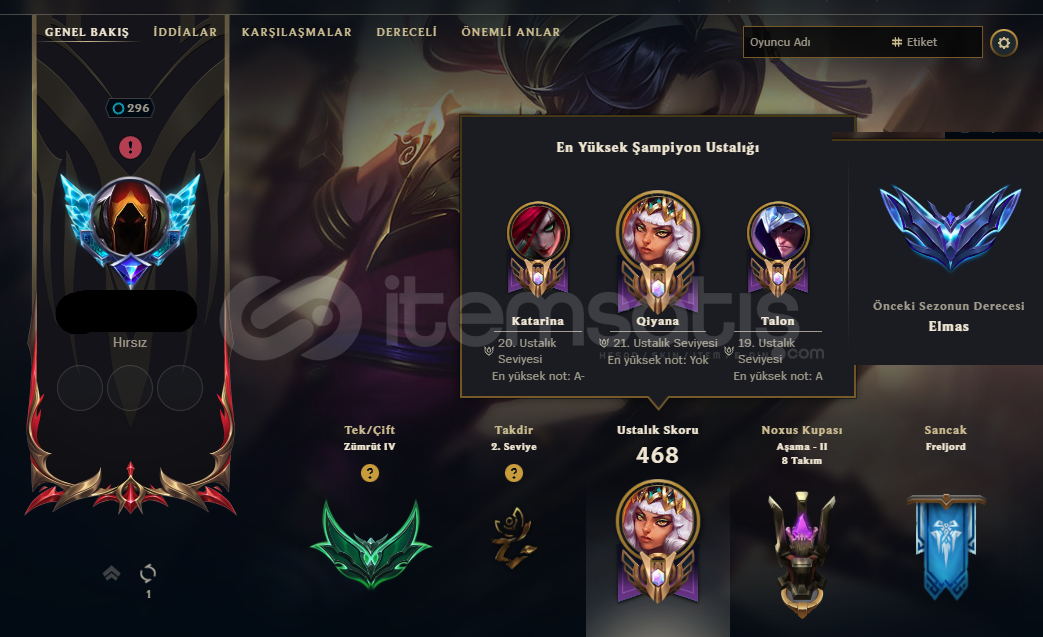
Task: Click the Takdir honor level emblem
Action: tap(514, 539)
